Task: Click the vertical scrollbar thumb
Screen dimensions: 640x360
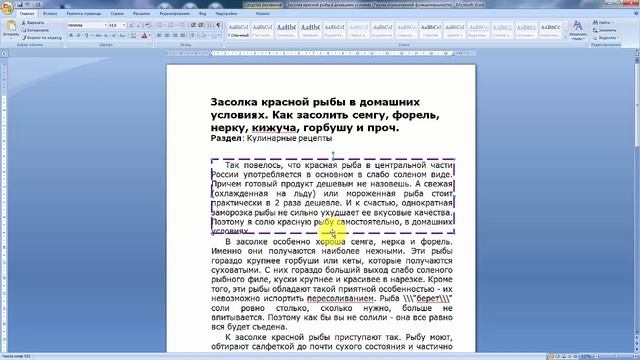Action: [637, 104]
